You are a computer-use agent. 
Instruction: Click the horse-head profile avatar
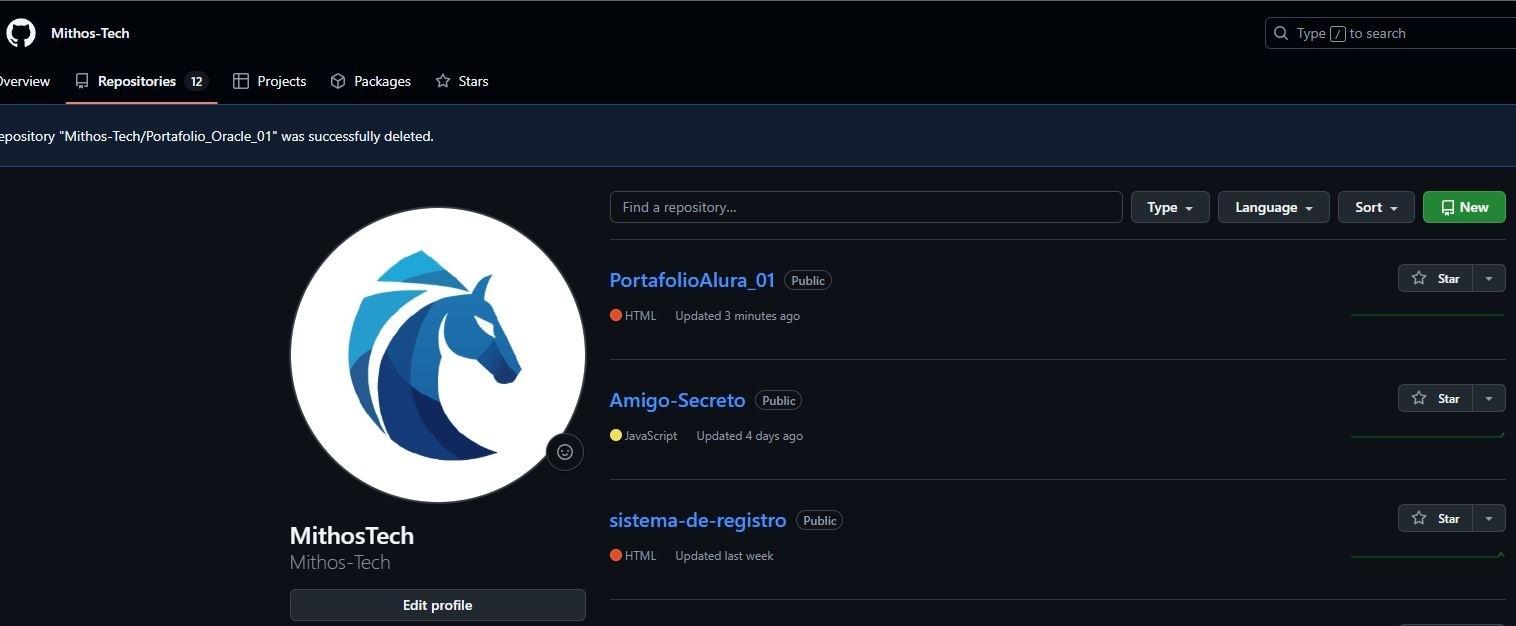pyautogui.click(x=437, y=355)
